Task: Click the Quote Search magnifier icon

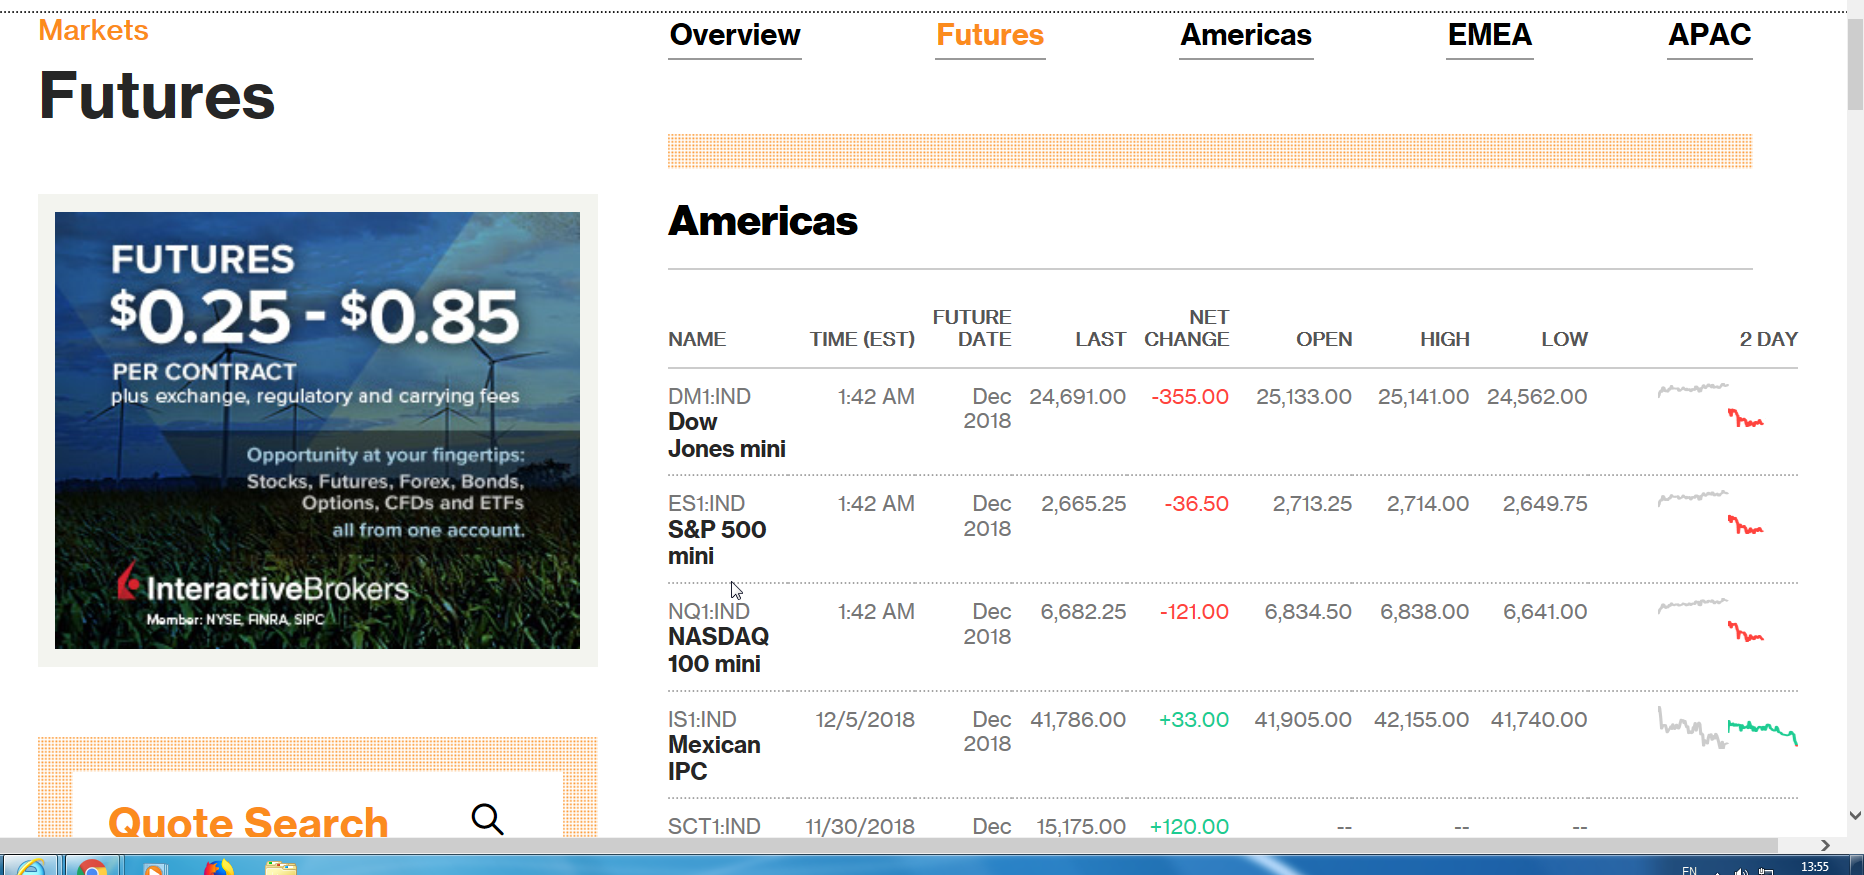Action: pyautogui.click(x=487, y=819)
